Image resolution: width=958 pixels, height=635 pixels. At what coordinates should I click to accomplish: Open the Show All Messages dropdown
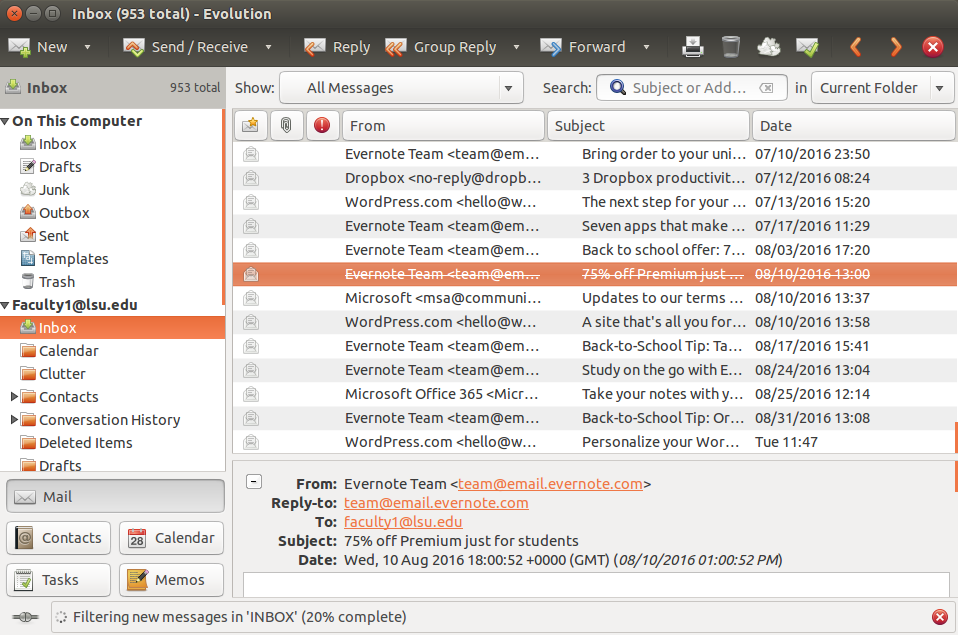pyautogui.click(x=401, y=88)
